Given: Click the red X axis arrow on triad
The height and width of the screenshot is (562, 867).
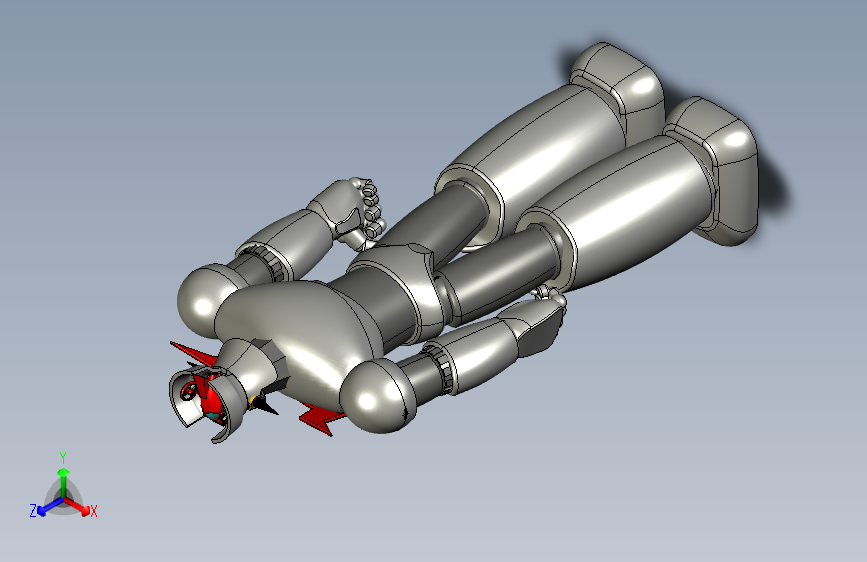Looking at the screenshot, I should pyautogui.click(x=78, y=506).
